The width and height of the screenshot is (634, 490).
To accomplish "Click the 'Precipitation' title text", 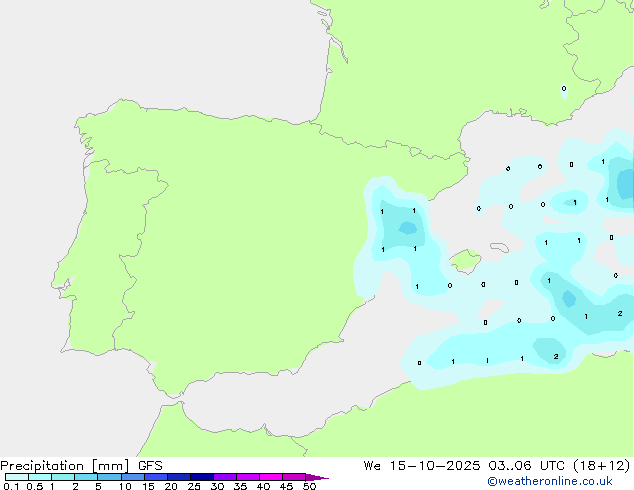I will point(42,466).
